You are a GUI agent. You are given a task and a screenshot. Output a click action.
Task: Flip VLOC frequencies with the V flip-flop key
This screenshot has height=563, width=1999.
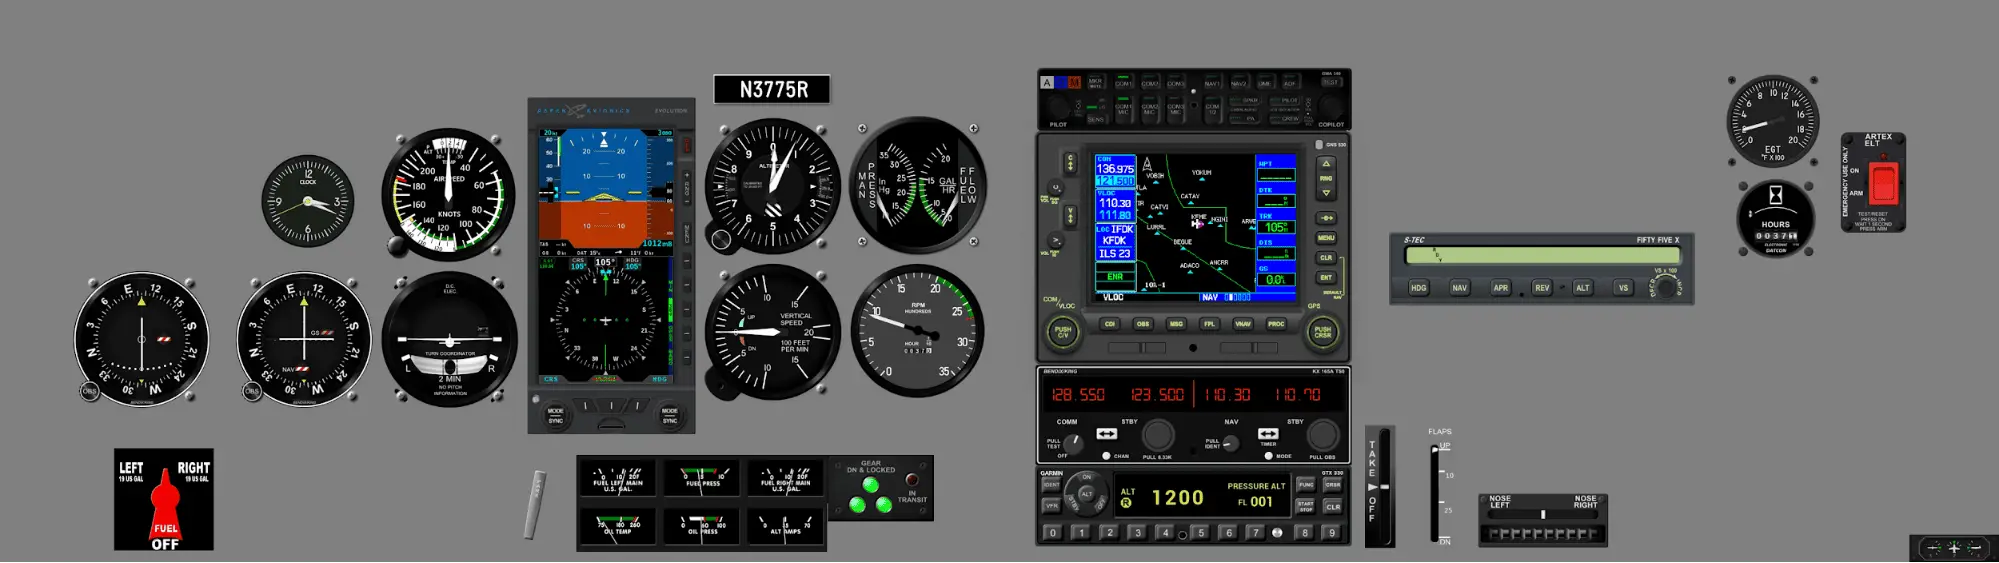click(1070, 216)
